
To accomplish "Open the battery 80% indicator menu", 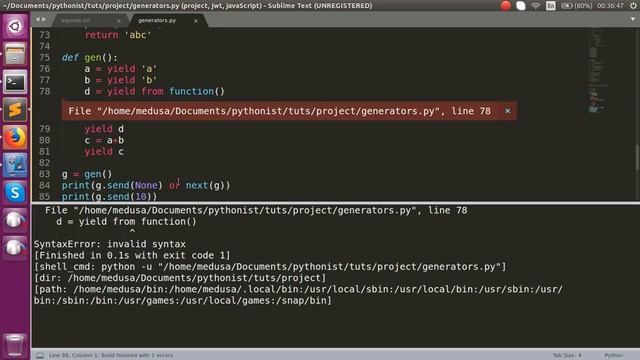I will point(576,6).
